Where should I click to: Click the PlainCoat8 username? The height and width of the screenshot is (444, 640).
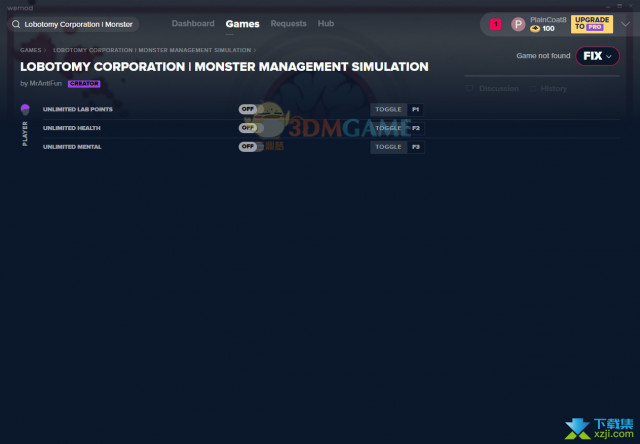tap(548, 20)
